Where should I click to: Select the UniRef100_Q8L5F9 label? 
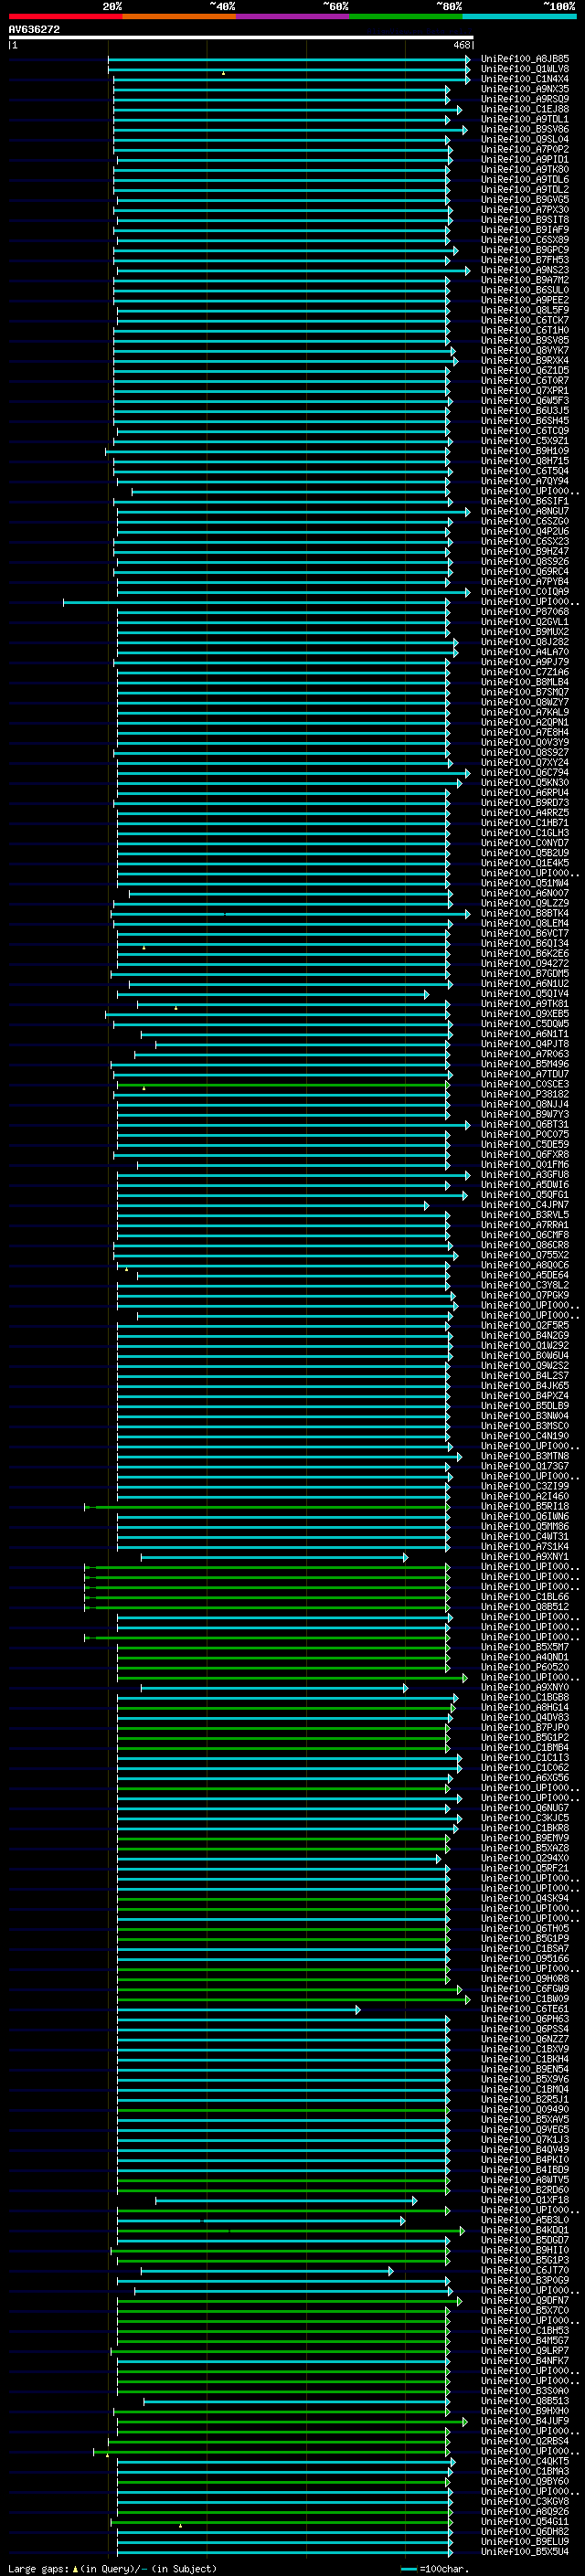tap(525, 310)
